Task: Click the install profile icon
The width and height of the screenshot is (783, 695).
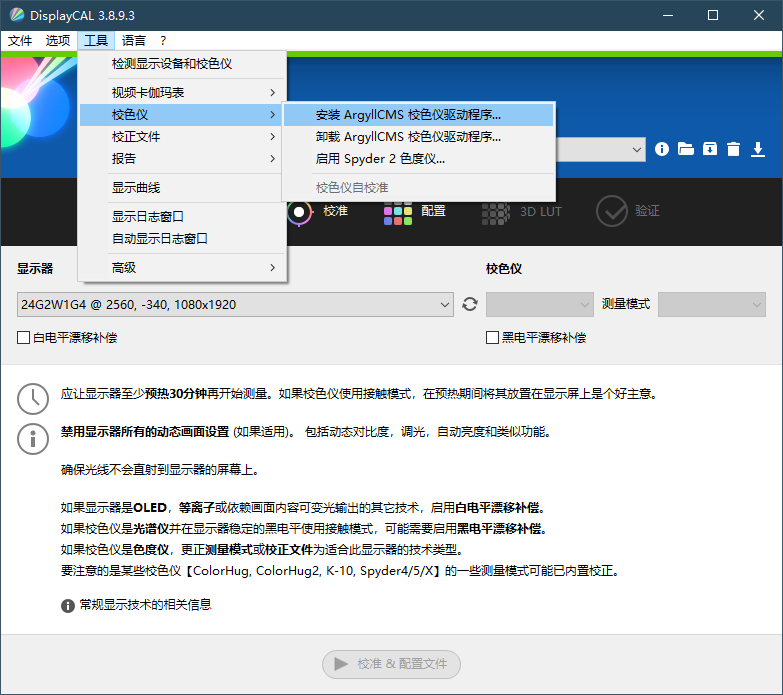Action: pyautogui.click(x=710, y=149)
